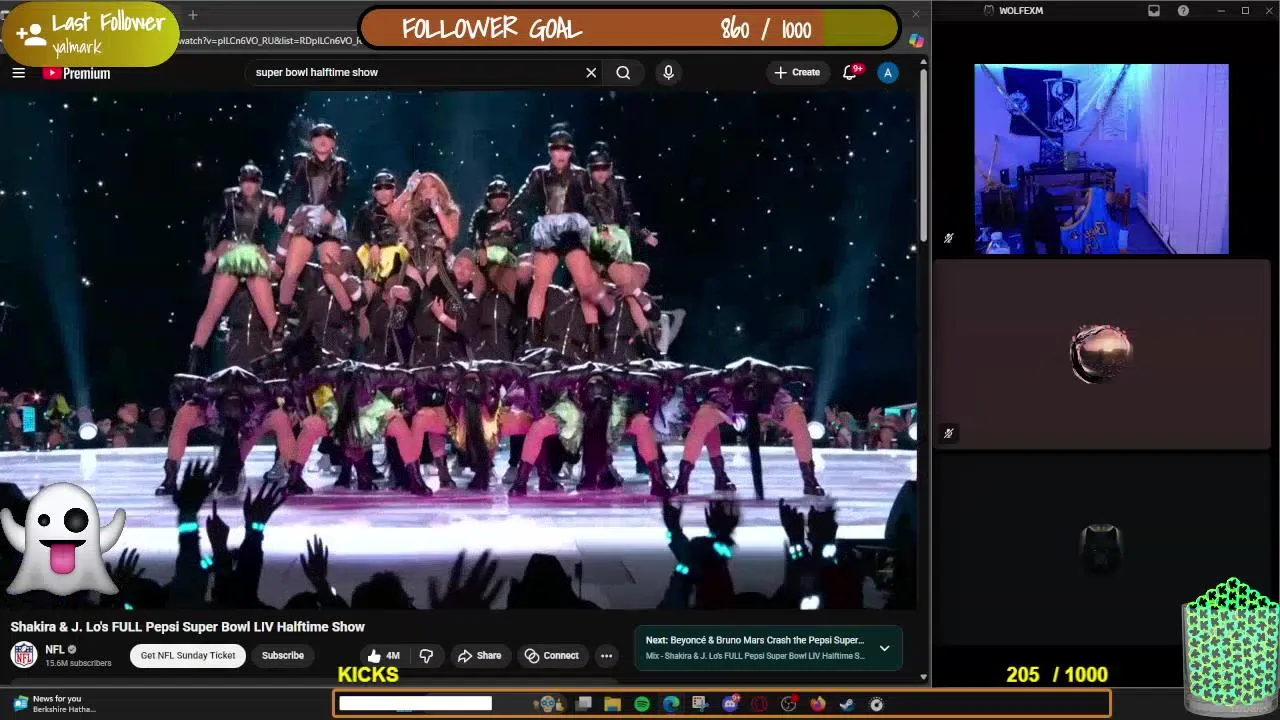Click the magnifier search button
Image resolution: width=1280 pixels, height=720 pixels.
pos(623,72)
